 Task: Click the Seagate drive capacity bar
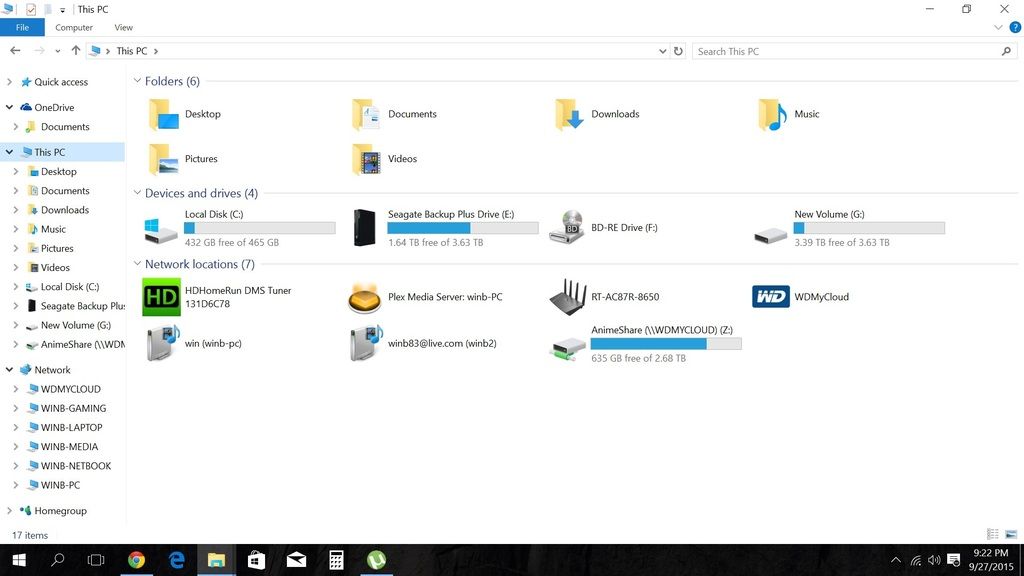pyautogui.click(x=462, y=228)
